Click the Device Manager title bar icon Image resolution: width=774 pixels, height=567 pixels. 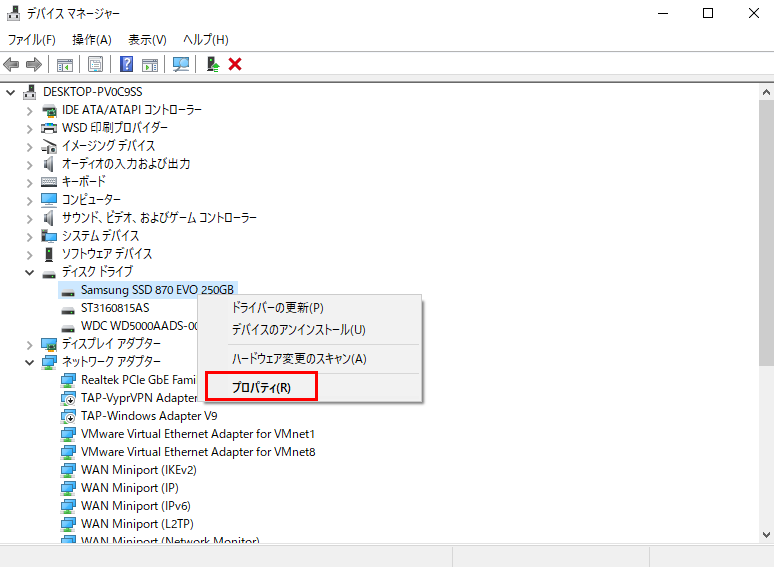[x=13, y=13]
